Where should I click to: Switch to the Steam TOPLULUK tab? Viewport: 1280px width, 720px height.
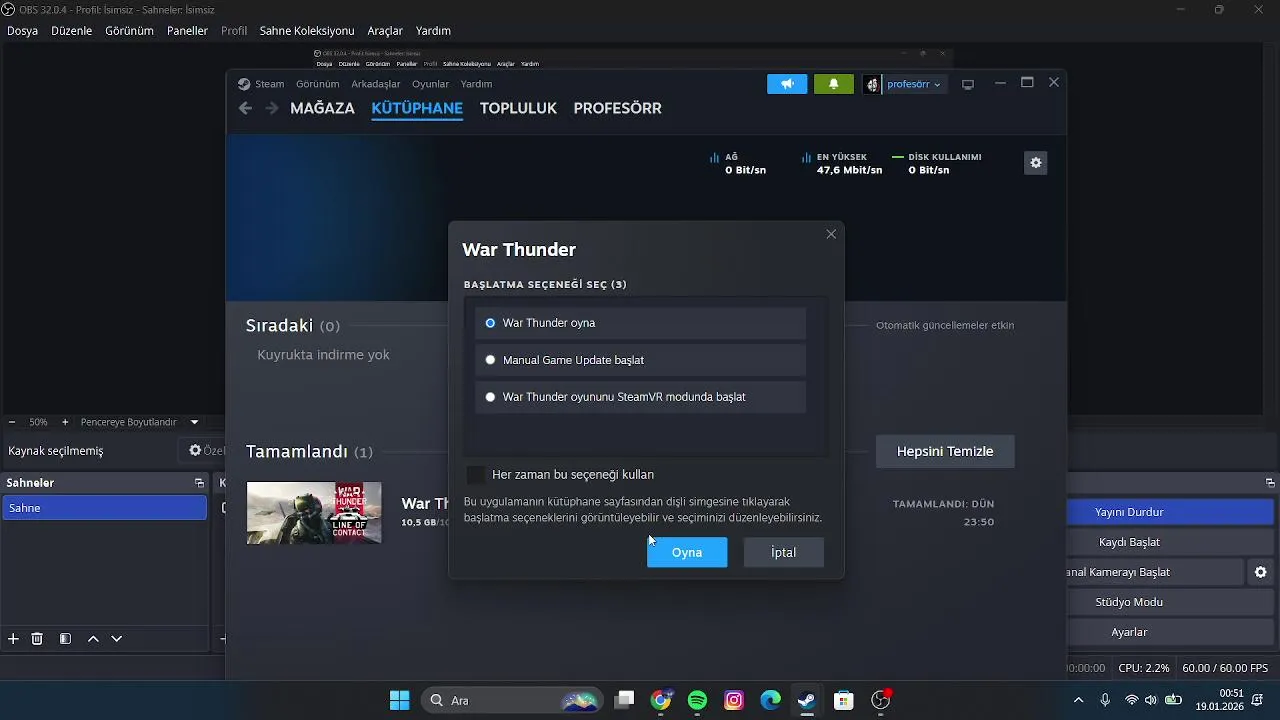pos(518,108)
